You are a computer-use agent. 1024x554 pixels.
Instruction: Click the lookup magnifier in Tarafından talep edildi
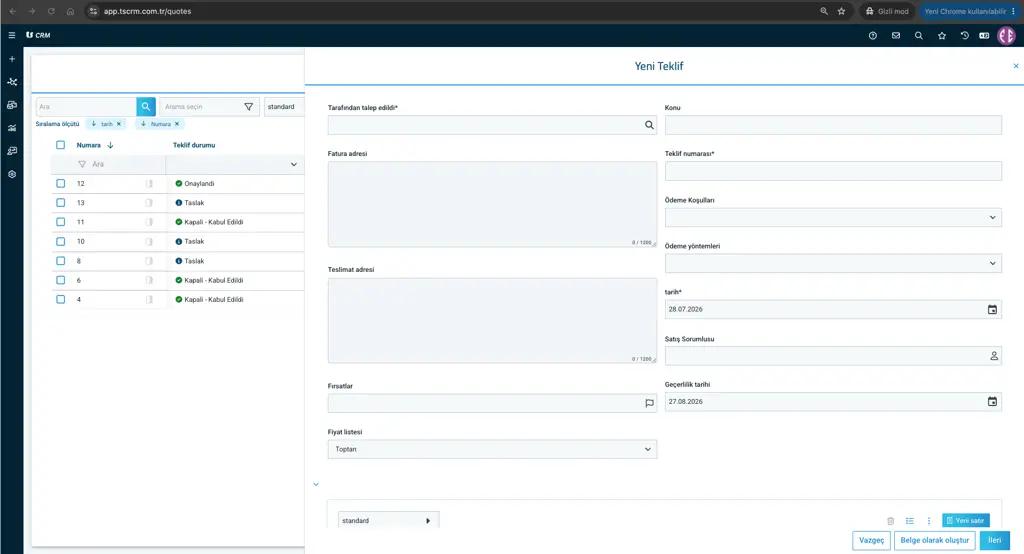pyautogui.click(x=649, y=125)
